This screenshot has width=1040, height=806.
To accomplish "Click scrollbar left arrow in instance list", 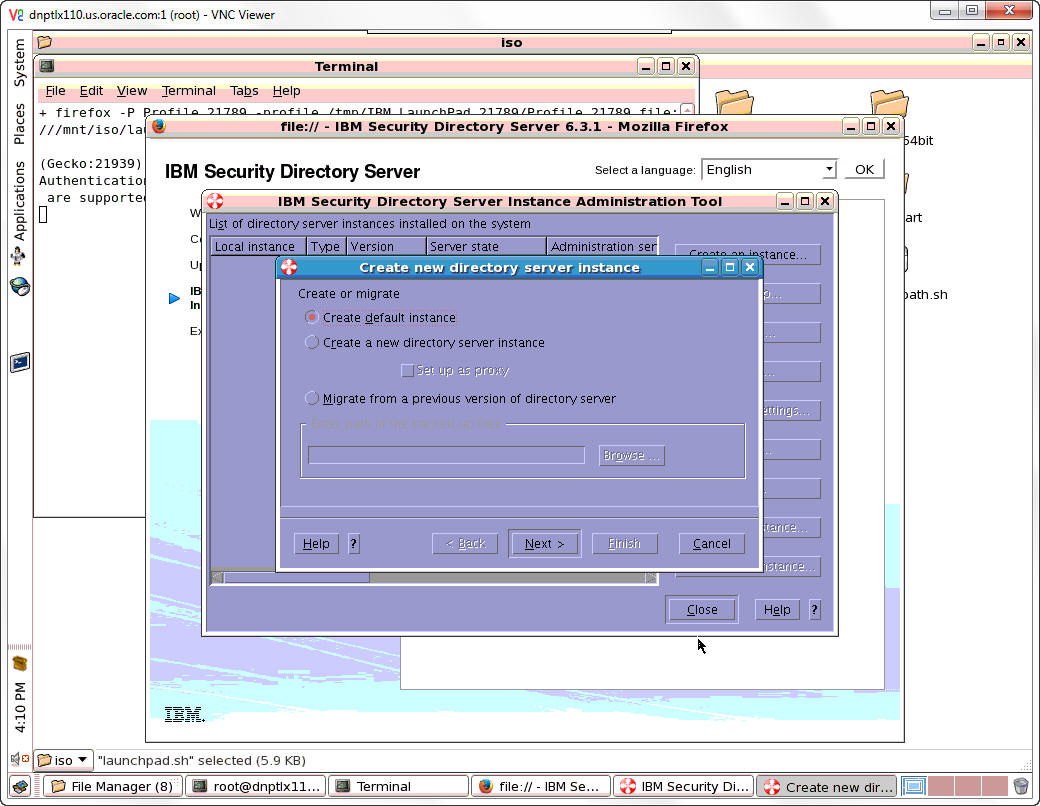I will point(217,578).
